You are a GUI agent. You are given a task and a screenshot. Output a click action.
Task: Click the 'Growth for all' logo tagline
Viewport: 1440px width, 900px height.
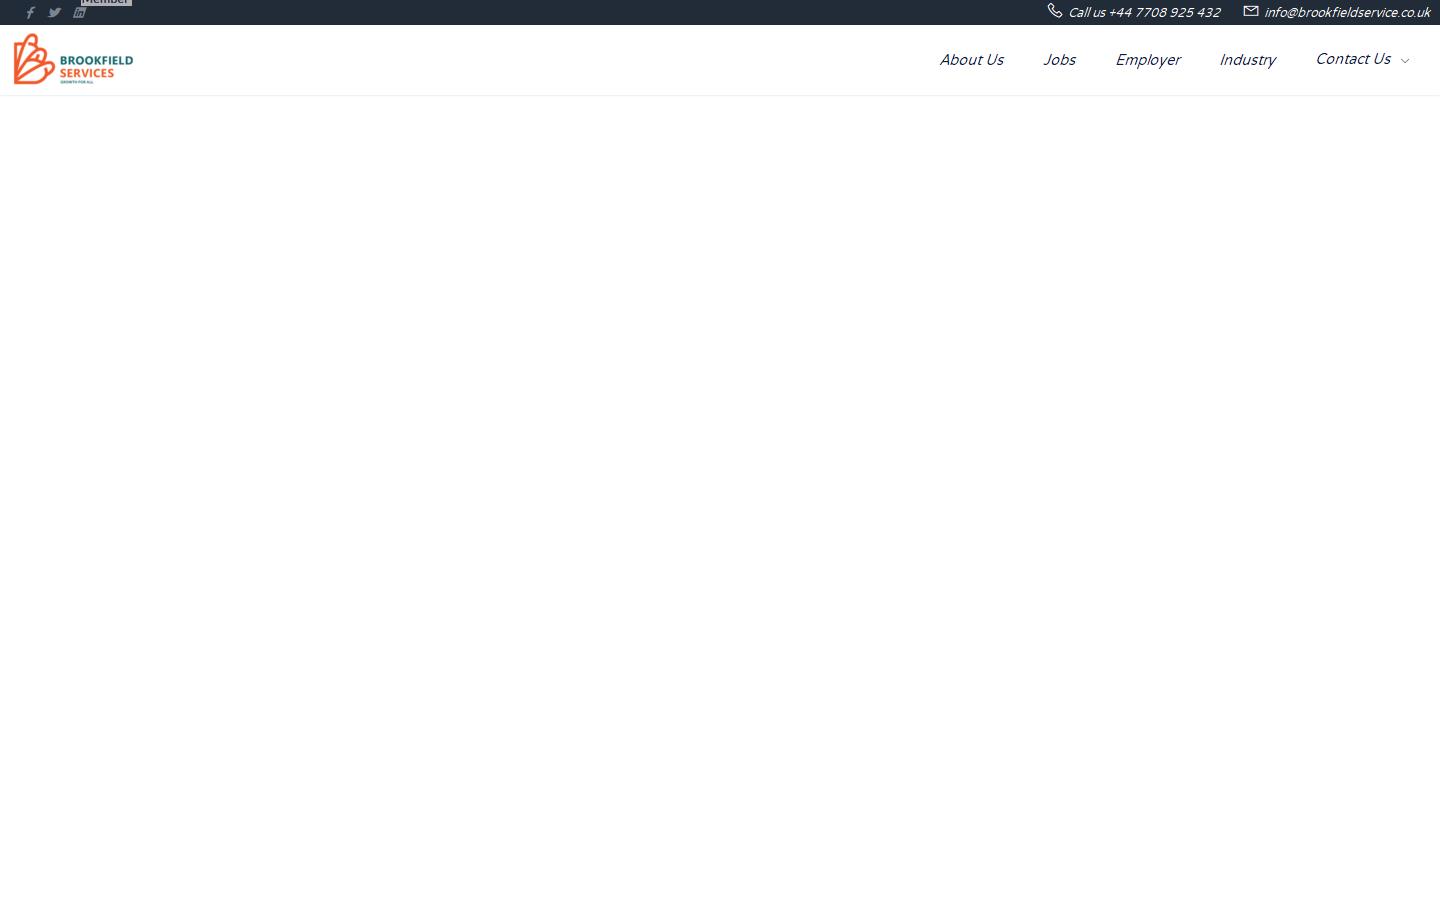pyautogui.click(x=77, y=82)
